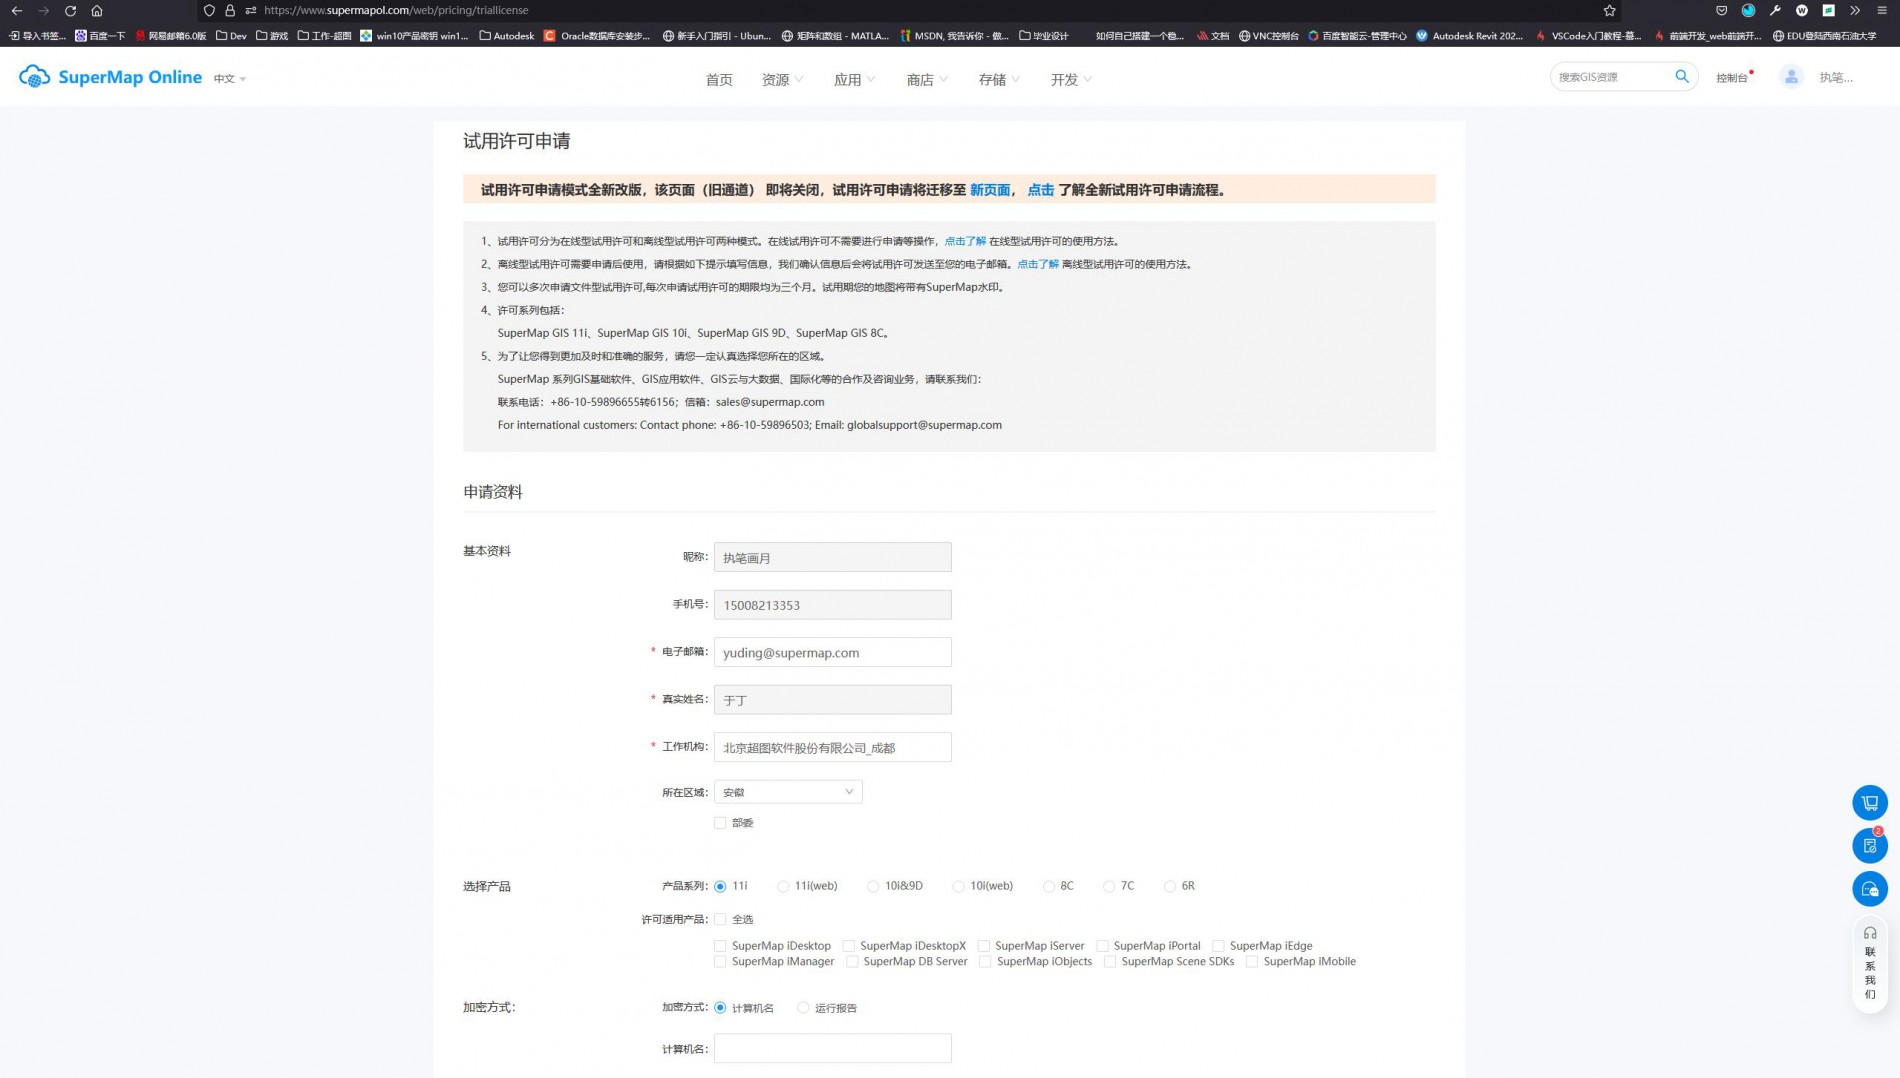Open the floating shopping cart button
Image resolution: width=1900 pixels, height=1078 pixels.
(1869, 802)
